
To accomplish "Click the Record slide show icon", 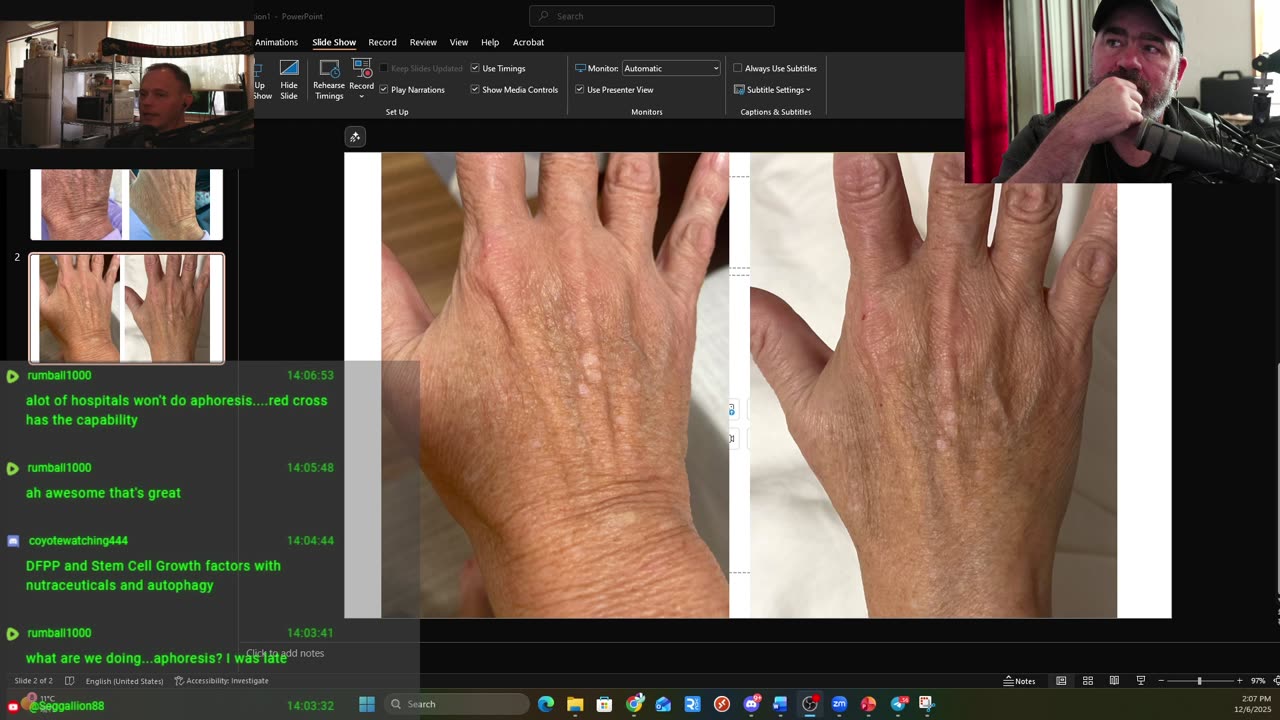I will pyautogui.click(x=362, y=70).
